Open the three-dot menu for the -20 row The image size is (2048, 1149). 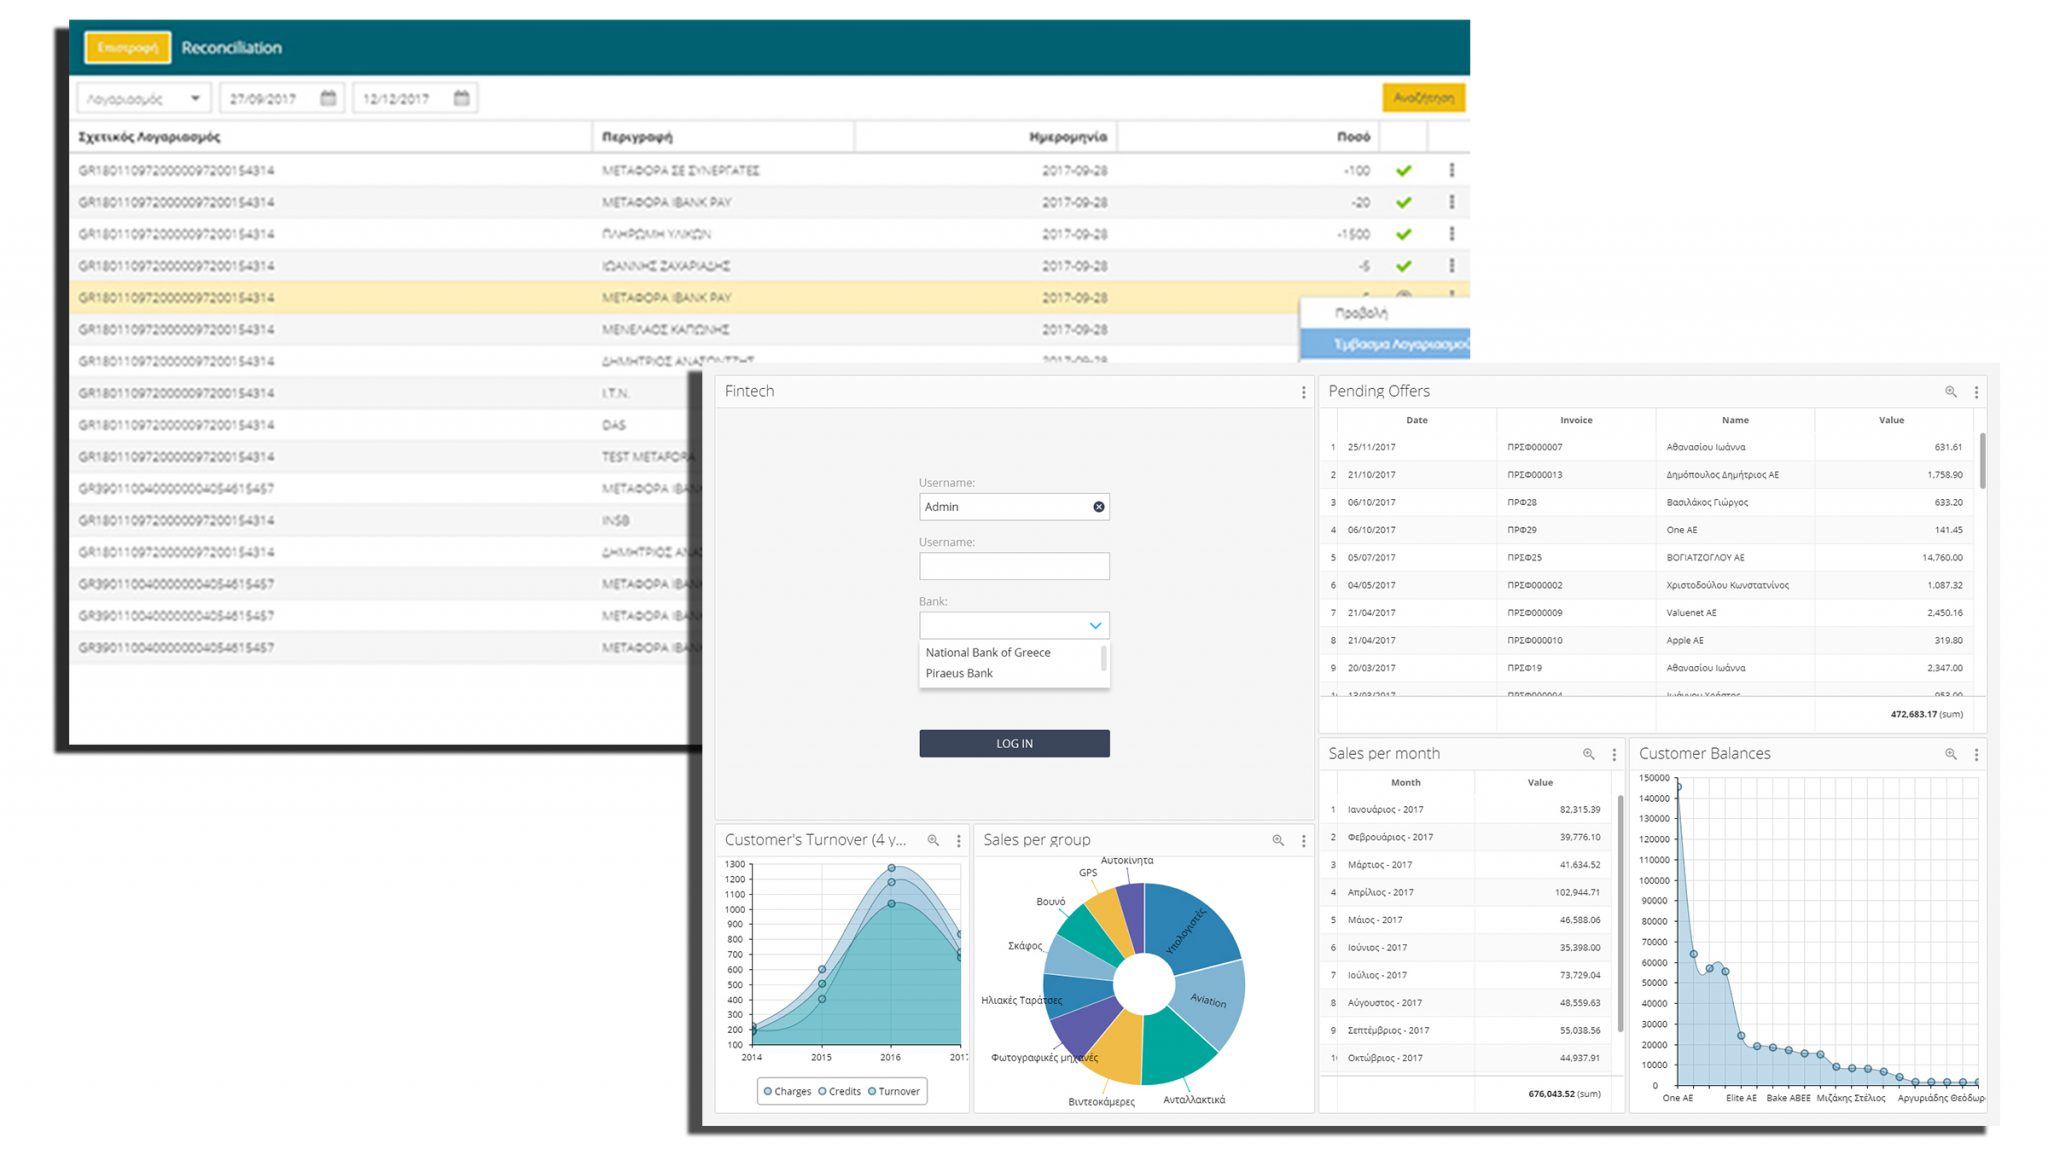1452,203
